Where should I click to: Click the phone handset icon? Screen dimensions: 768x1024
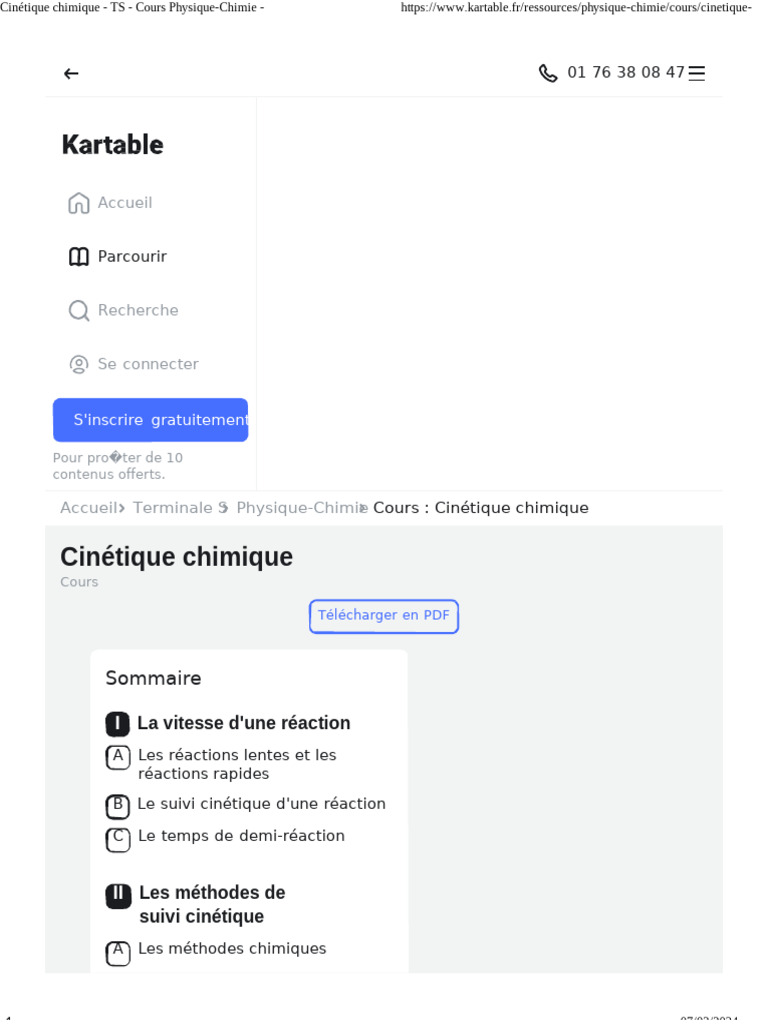pos(548,73)
